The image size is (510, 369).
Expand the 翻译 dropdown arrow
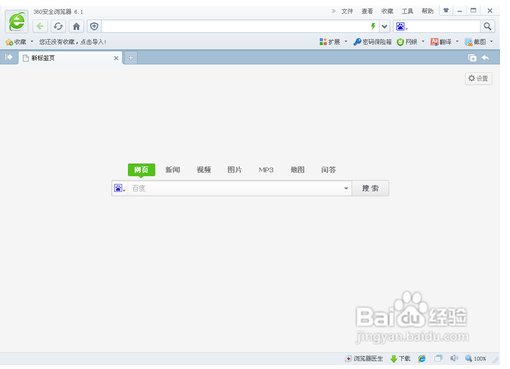click(x=457, y=42)
